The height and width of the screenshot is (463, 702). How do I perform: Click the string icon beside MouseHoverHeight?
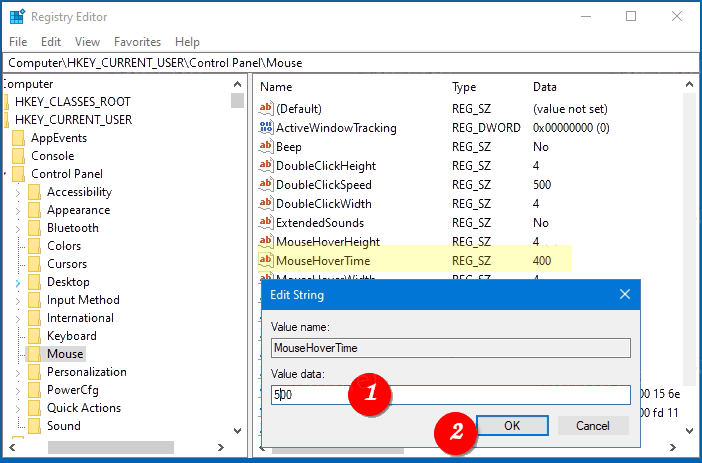(265, 241)
